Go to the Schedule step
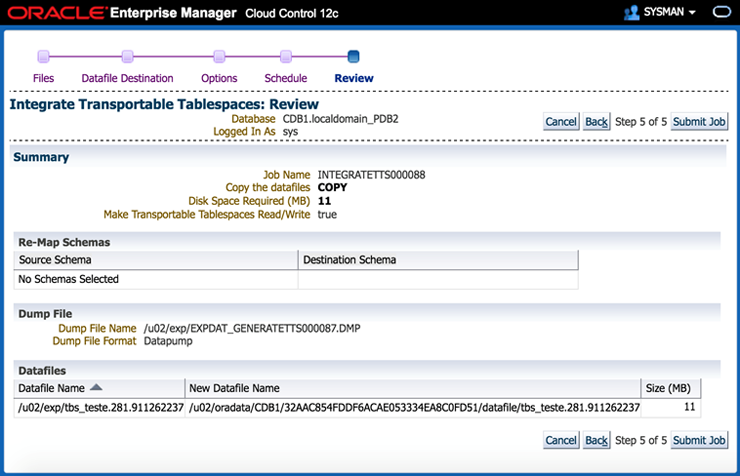 [x=286, y=78]
